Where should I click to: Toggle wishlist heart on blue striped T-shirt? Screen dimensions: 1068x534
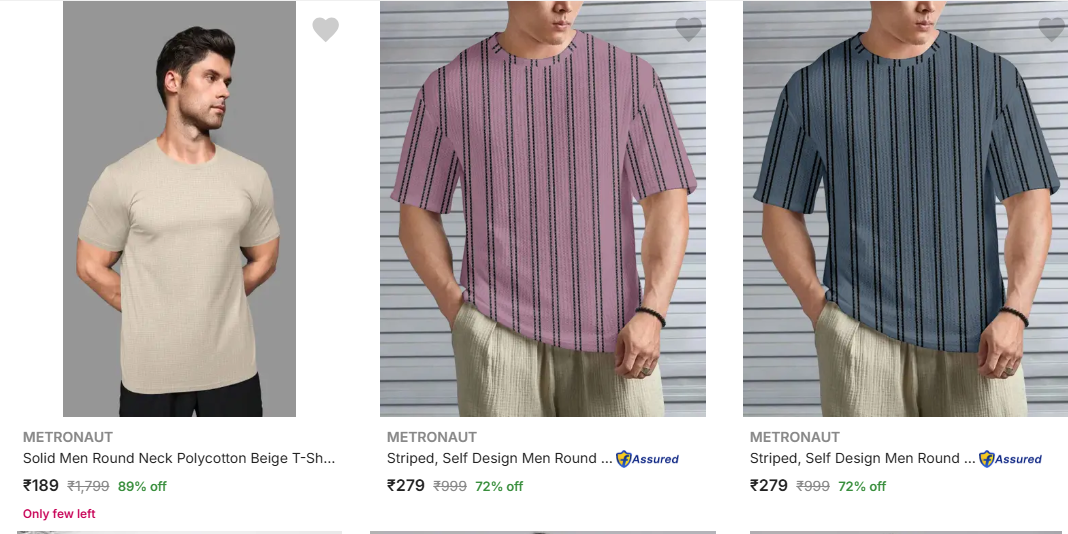[1051, 30]
